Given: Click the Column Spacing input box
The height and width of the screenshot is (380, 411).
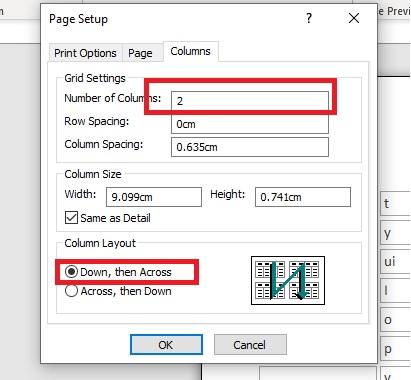Looking at the screenshot, I should coord(250,147).
